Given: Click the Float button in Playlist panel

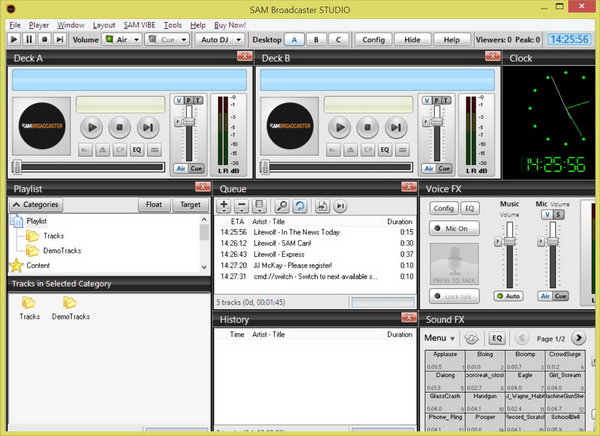Looking at the screenshot, I should point(153,204).
